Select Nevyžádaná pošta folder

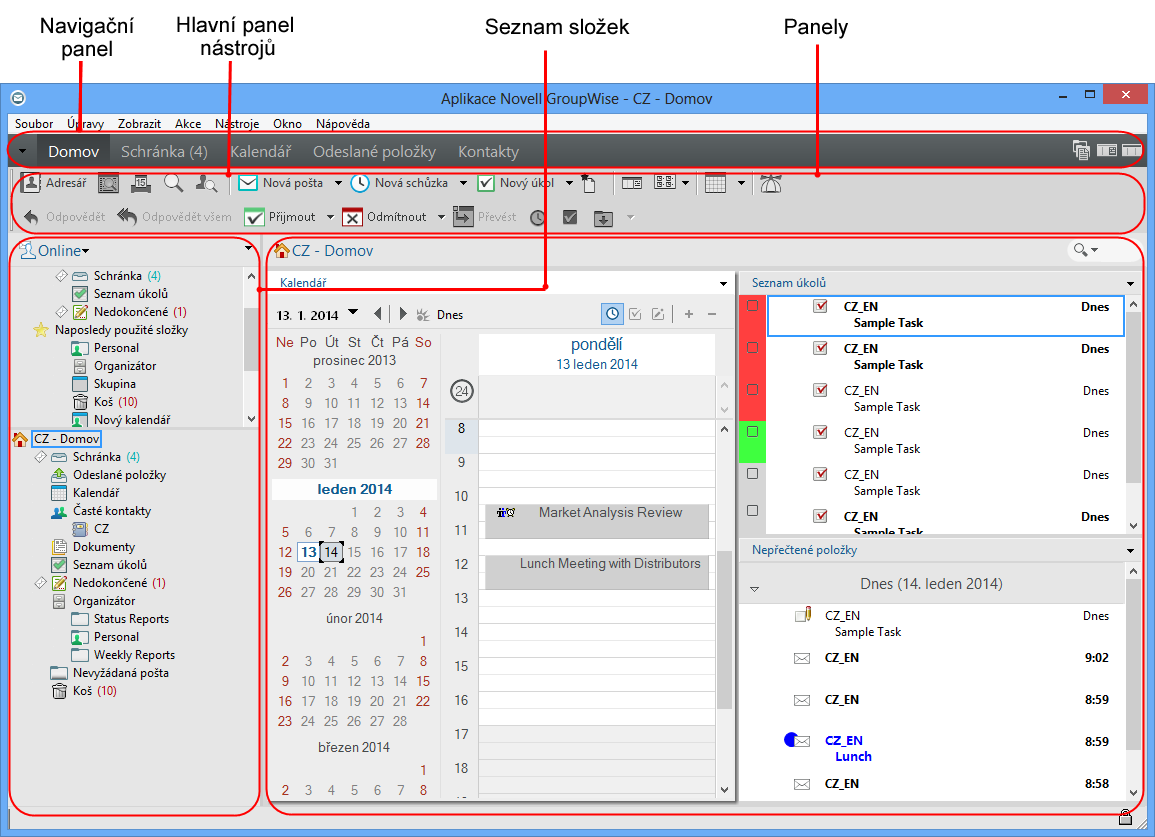tap(109, 673)
